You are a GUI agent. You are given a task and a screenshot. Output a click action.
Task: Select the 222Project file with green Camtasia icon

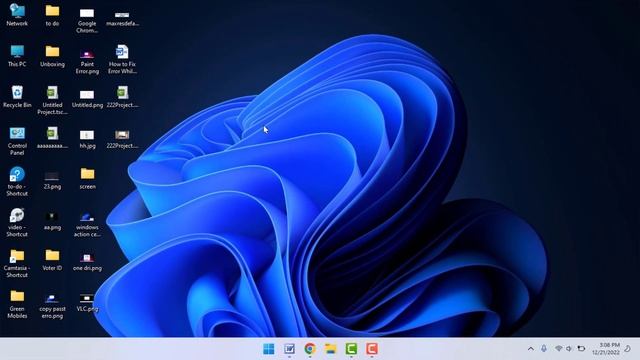pyautogui.click(x=122, y=97)
